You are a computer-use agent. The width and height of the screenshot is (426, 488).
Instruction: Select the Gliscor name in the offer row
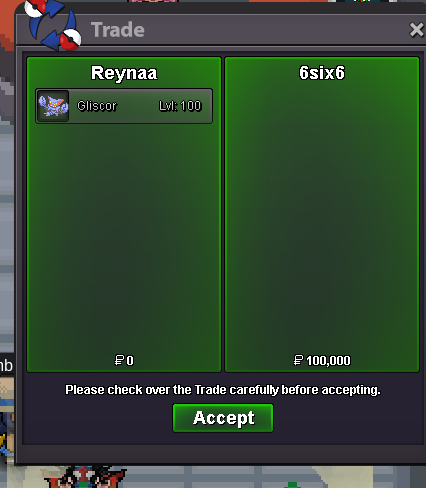click(97, 106)
